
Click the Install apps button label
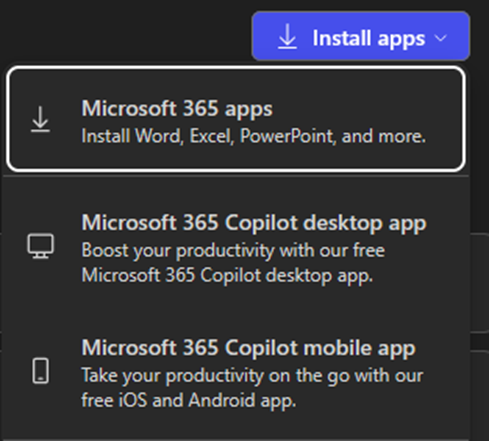click(x=368, y=39)
